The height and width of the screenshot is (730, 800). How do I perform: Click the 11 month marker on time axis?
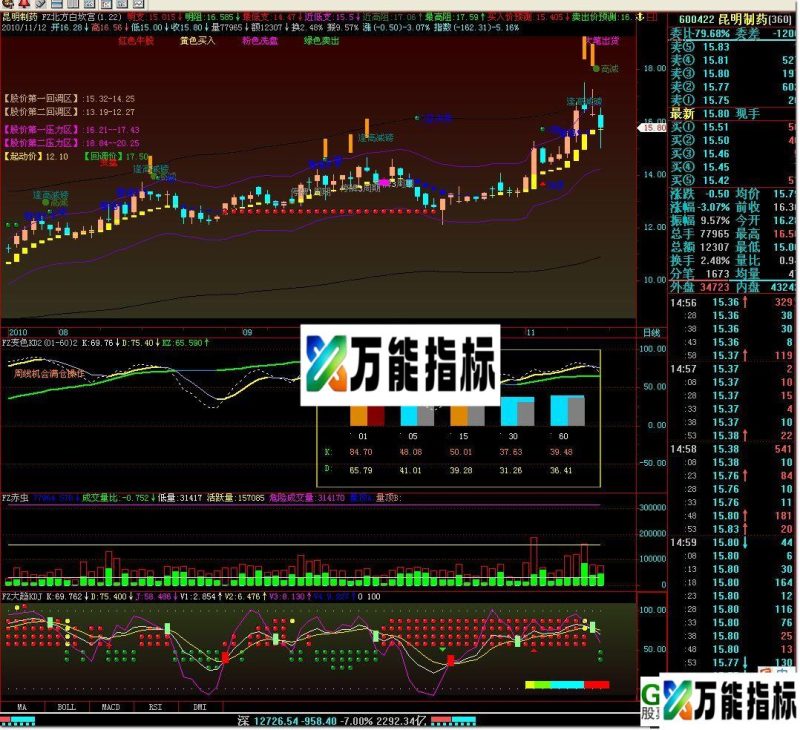tap(531, 332)
